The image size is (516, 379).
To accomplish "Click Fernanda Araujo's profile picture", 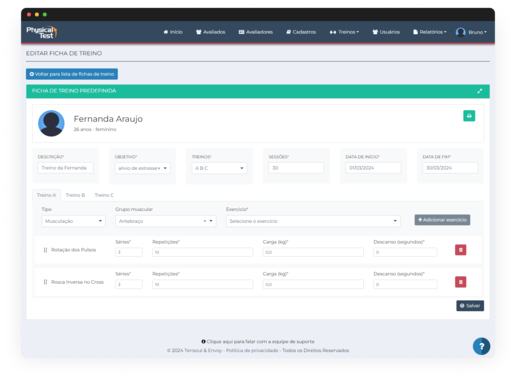I will click(x=51, y=123).
